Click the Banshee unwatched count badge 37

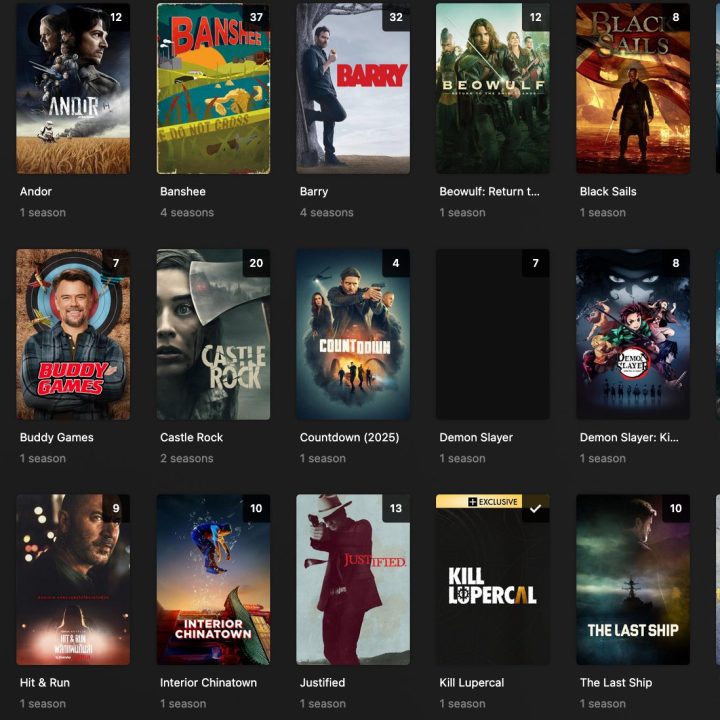click(x=256, y=17)
